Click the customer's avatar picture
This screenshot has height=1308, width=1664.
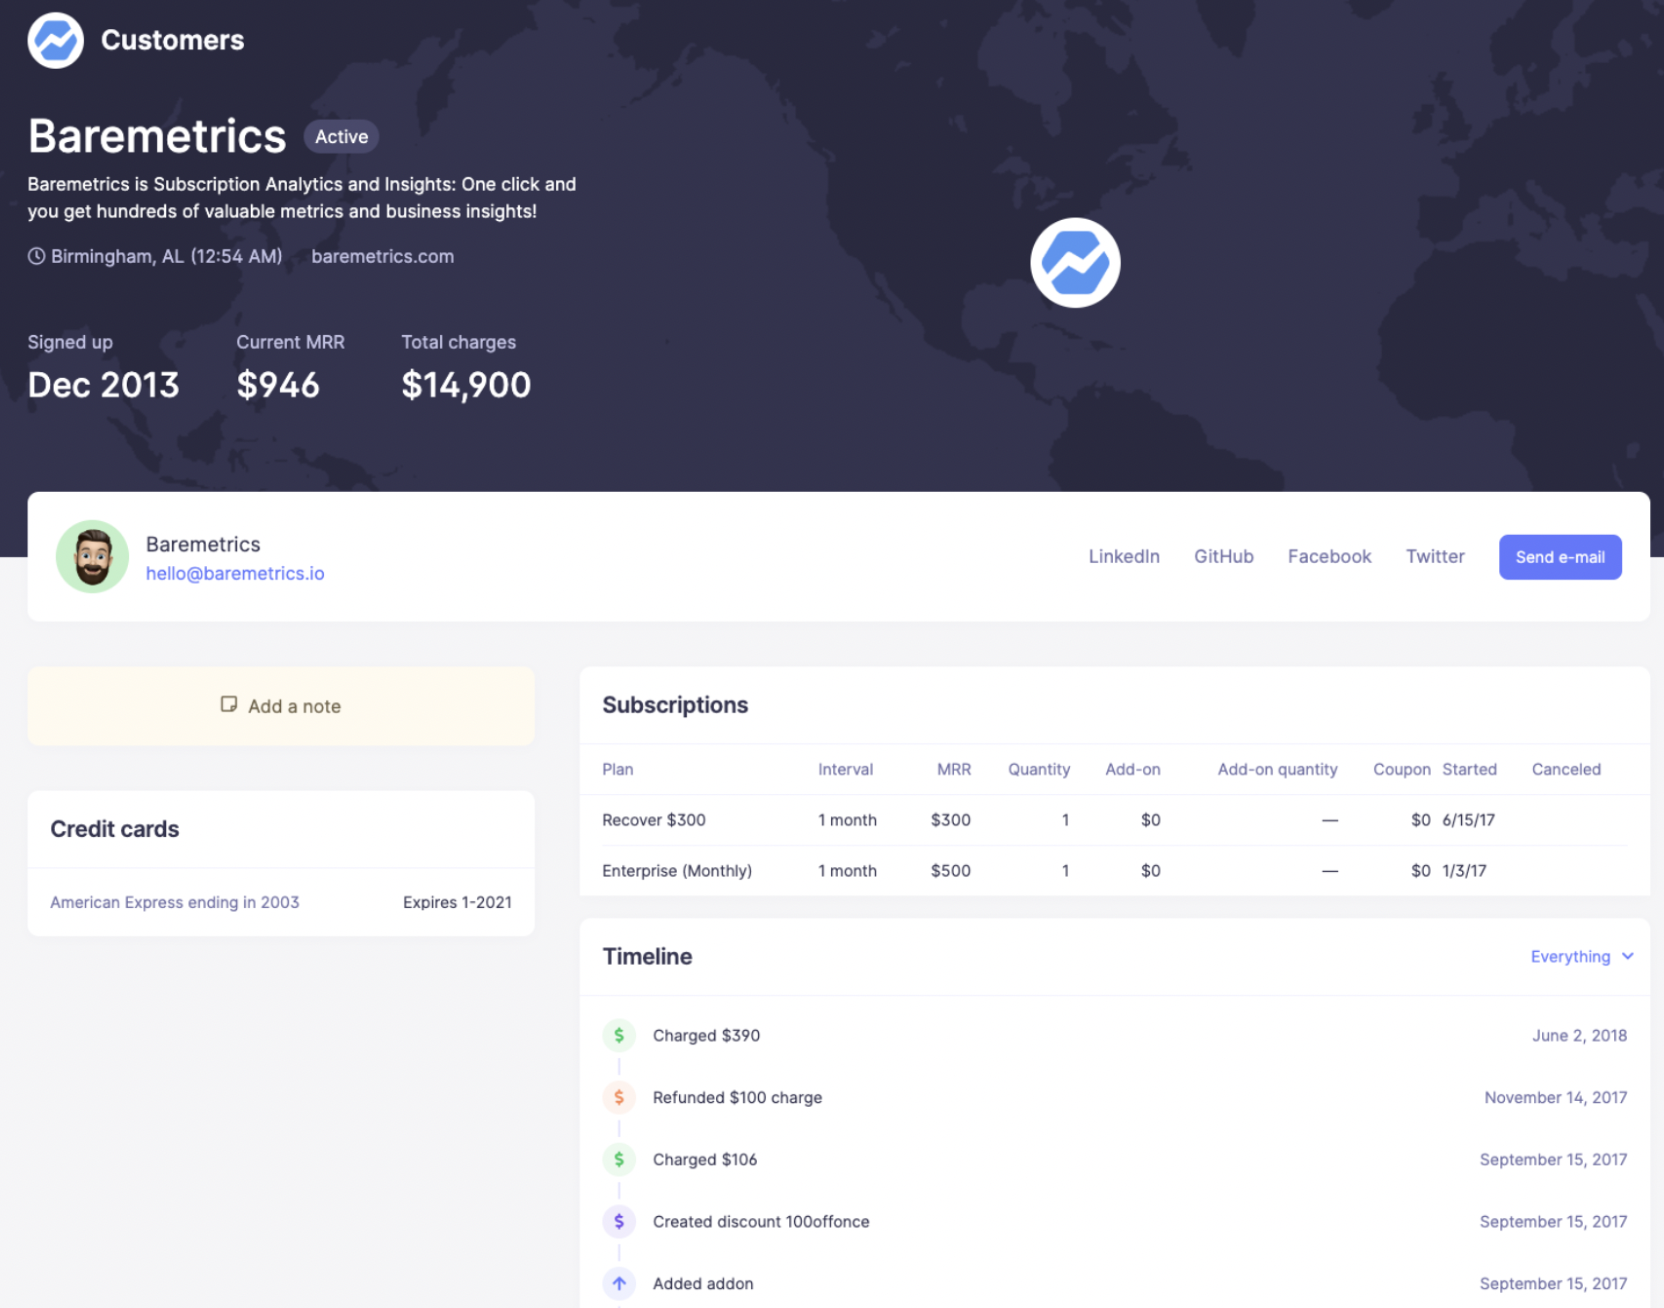(91, 557)
